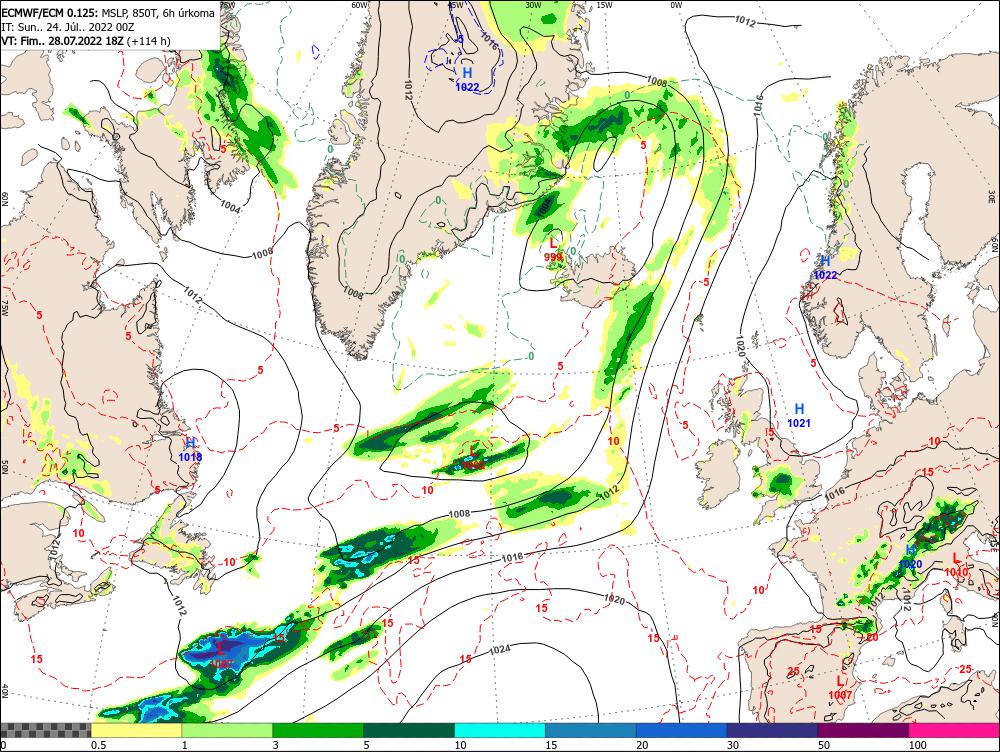Pick the royal blue 20–30 legend swatch
The width and height of the screenshot is (1000, 752).
tap(682, 730)
